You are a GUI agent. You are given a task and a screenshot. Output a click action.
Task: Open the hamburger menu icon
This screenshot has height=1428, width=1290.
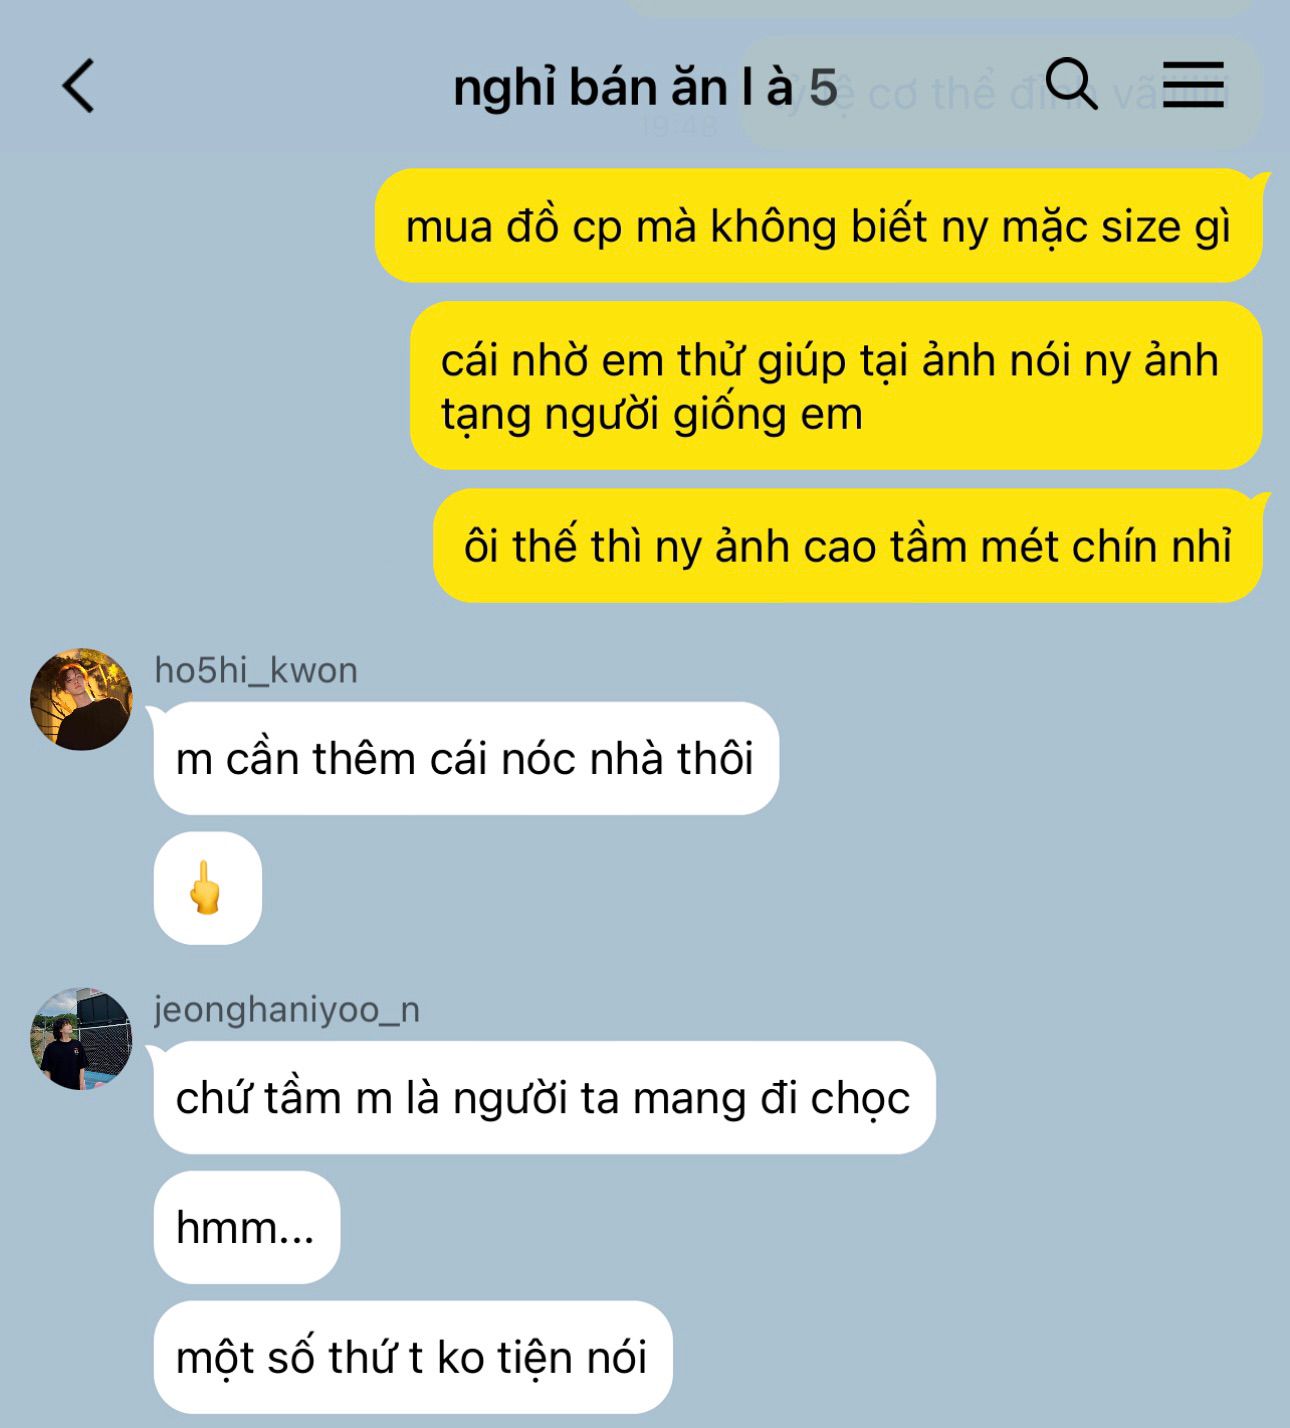[x=1193, y=84]
